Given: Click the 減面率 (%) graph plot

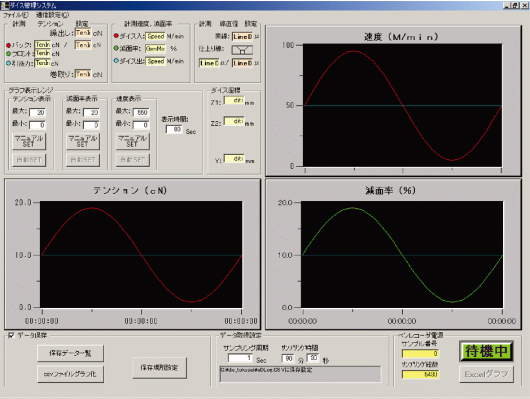Looking at the screenshot, I should pyautogui.click(x=402, y=254).
